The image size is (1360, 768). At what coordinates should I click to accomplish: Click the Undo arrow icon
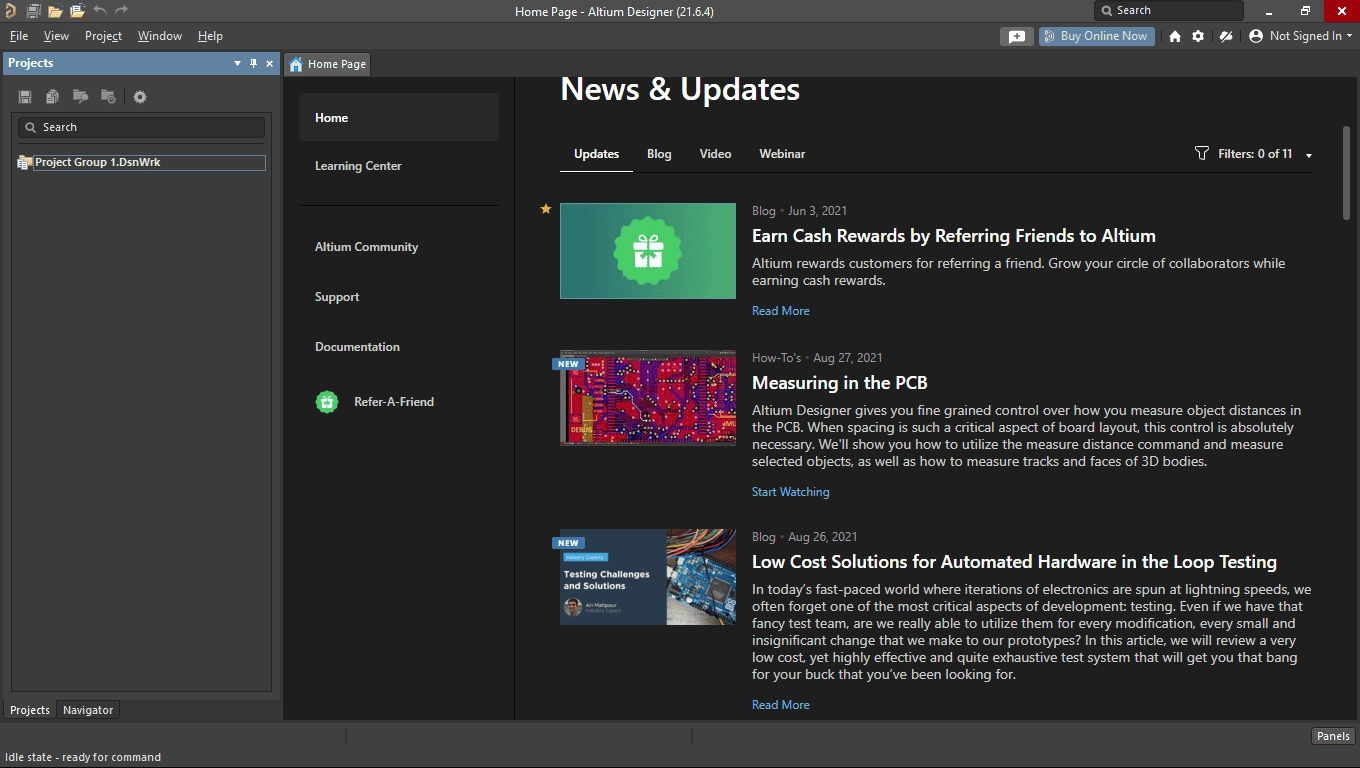pyautogui.click(x=99, y=11)
